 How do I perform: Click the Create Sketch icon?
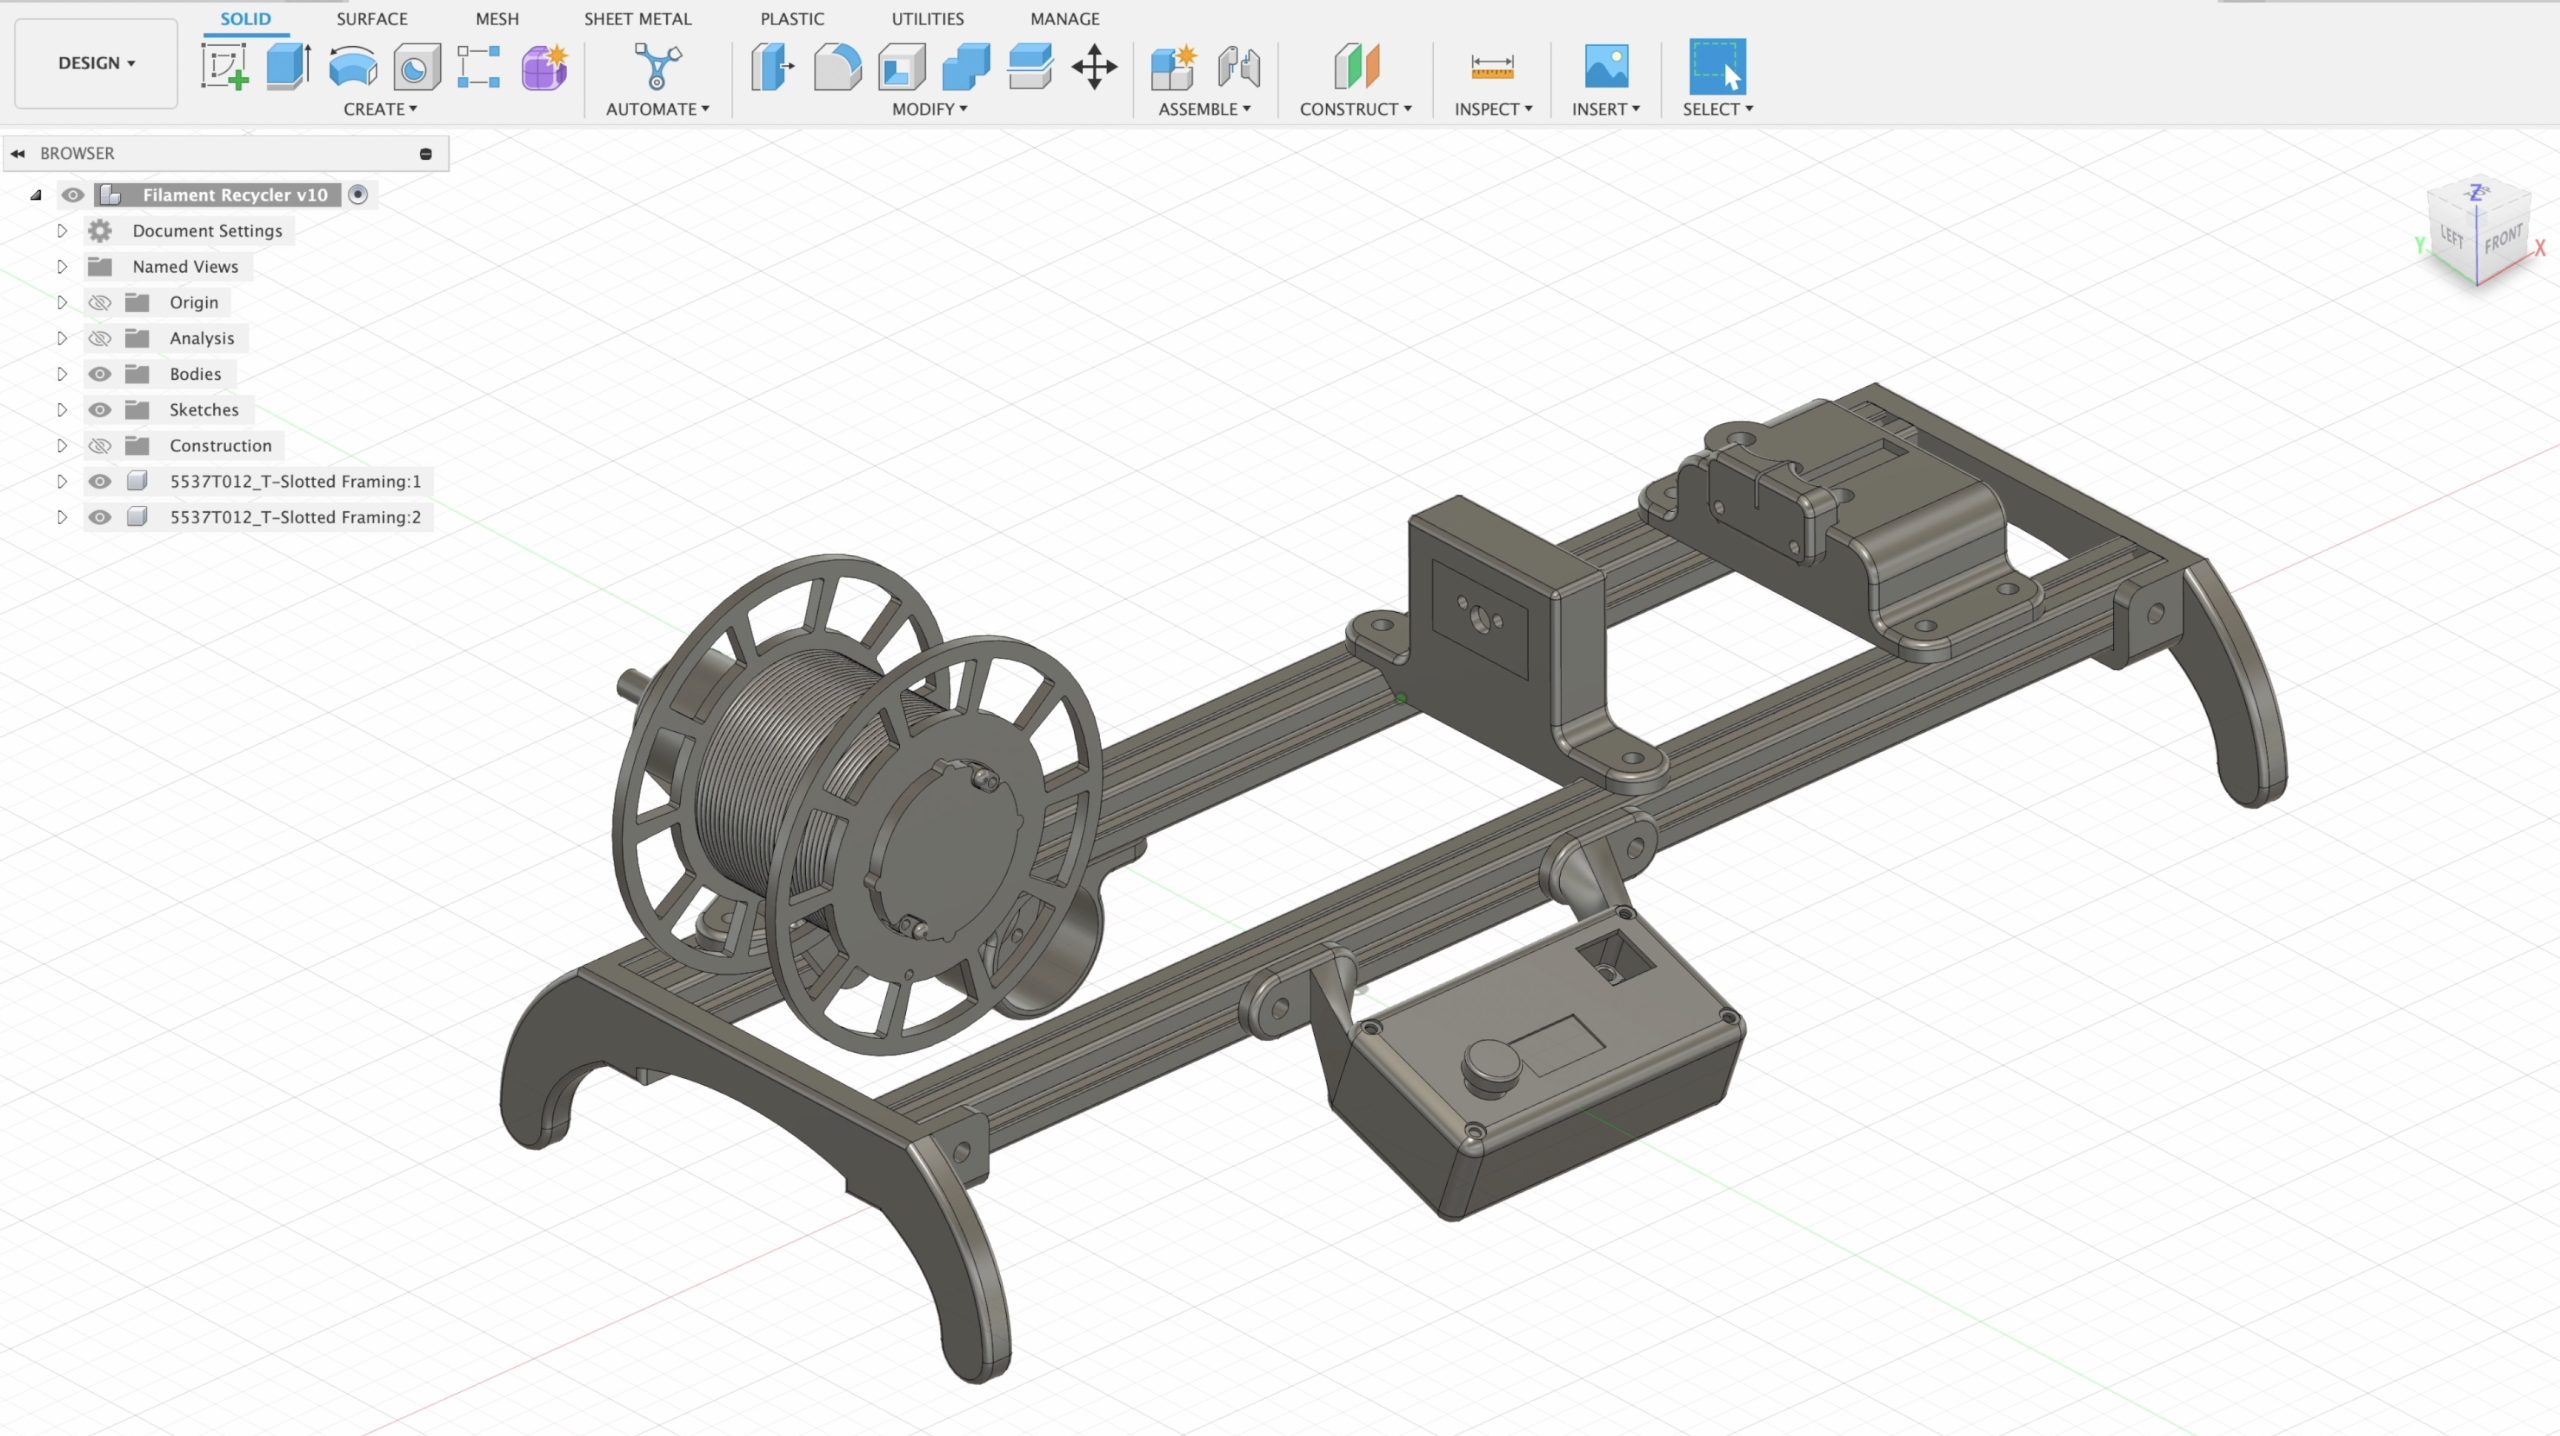[x=224, y=67]
